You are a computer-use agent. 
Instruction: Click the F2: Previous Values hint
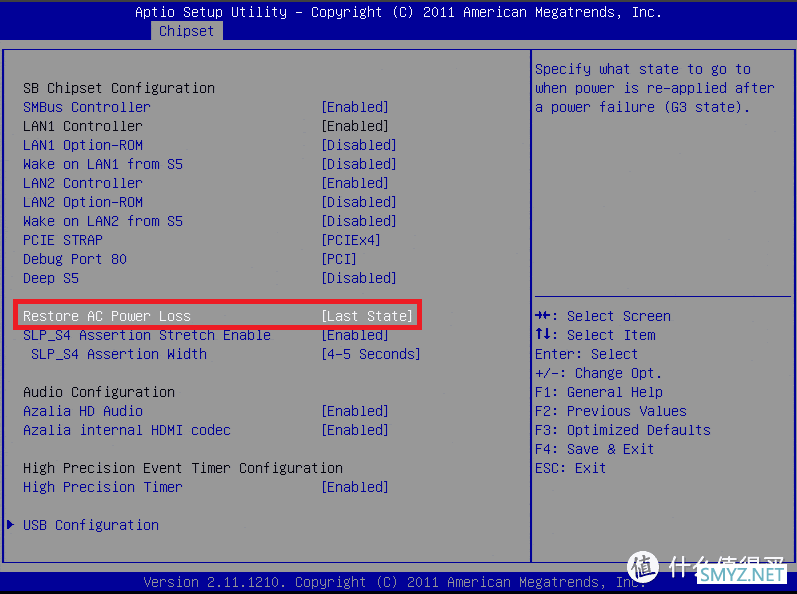pos(611,411)
